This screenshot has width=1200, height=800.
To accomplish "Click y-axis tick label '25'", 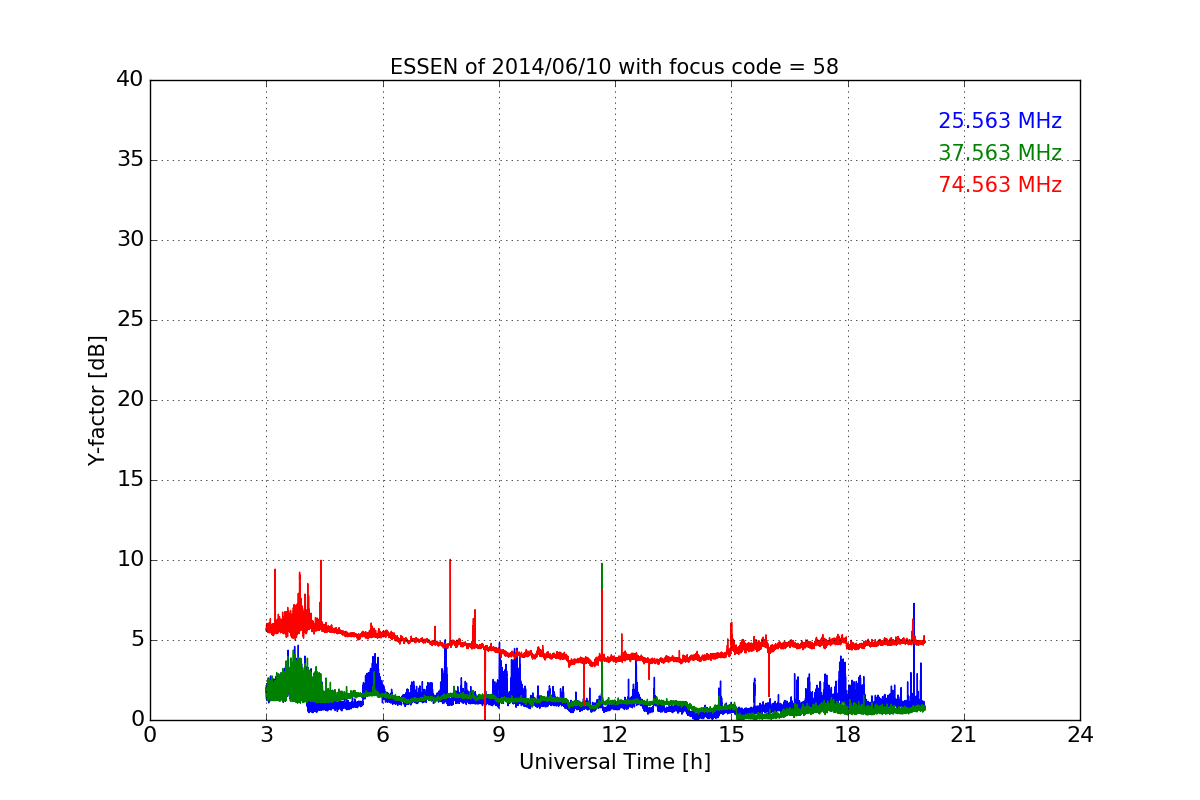I will click(x=130, y=320).
